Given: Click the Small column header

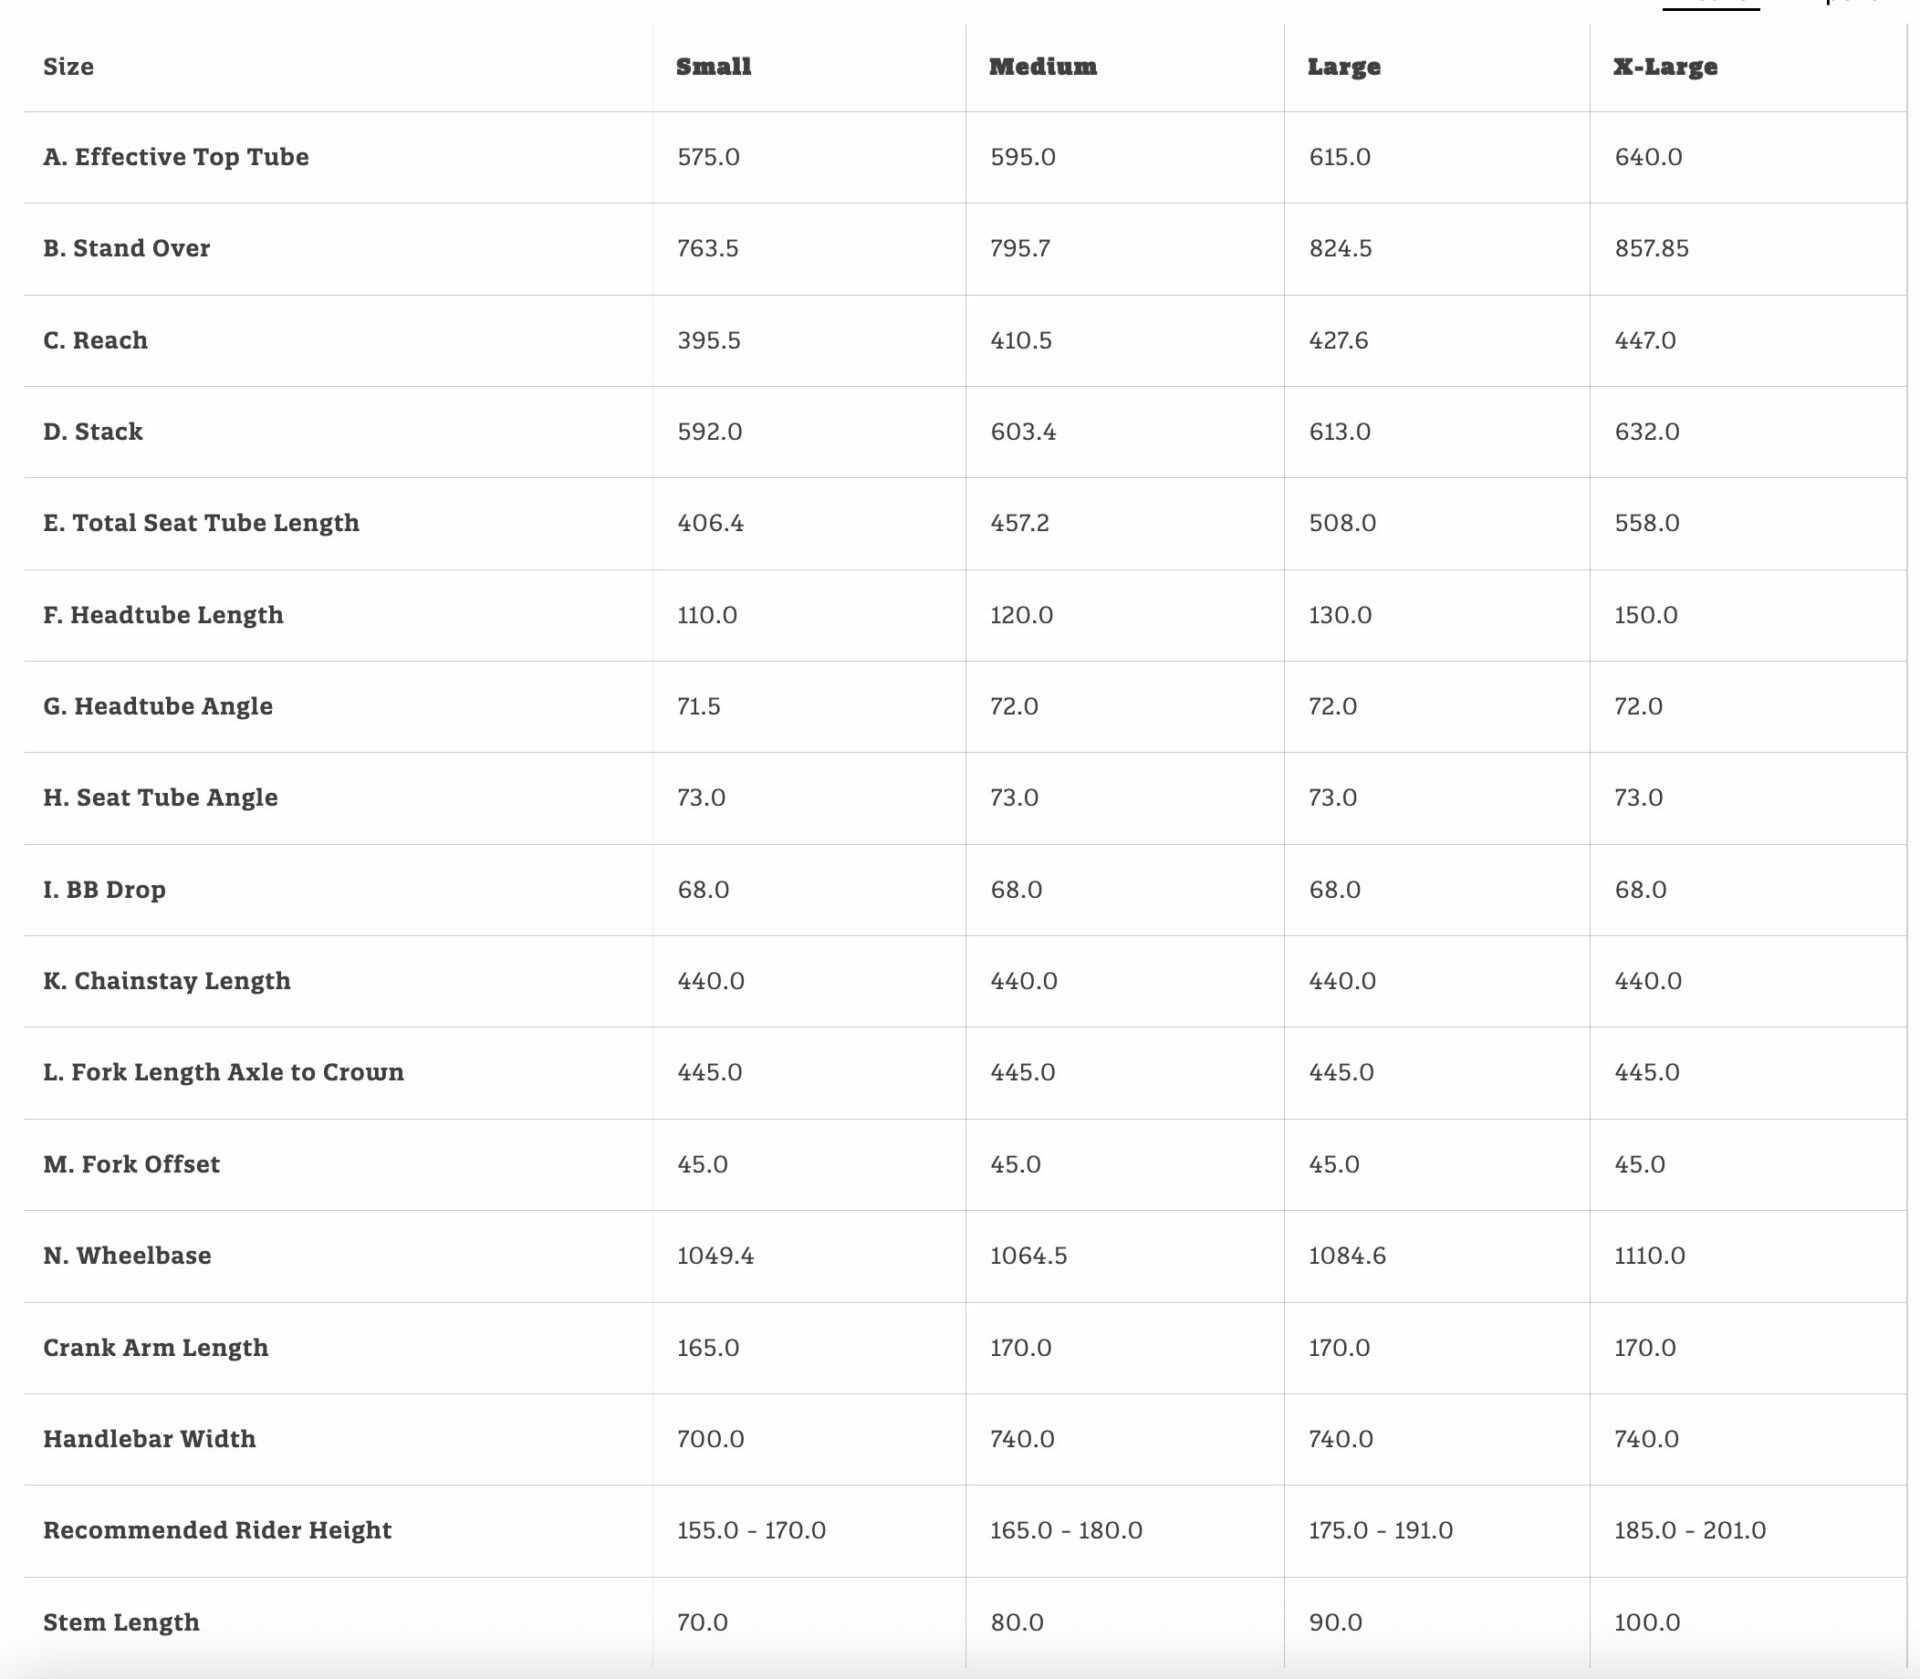Looking at the screenshot, I should 713,67.
